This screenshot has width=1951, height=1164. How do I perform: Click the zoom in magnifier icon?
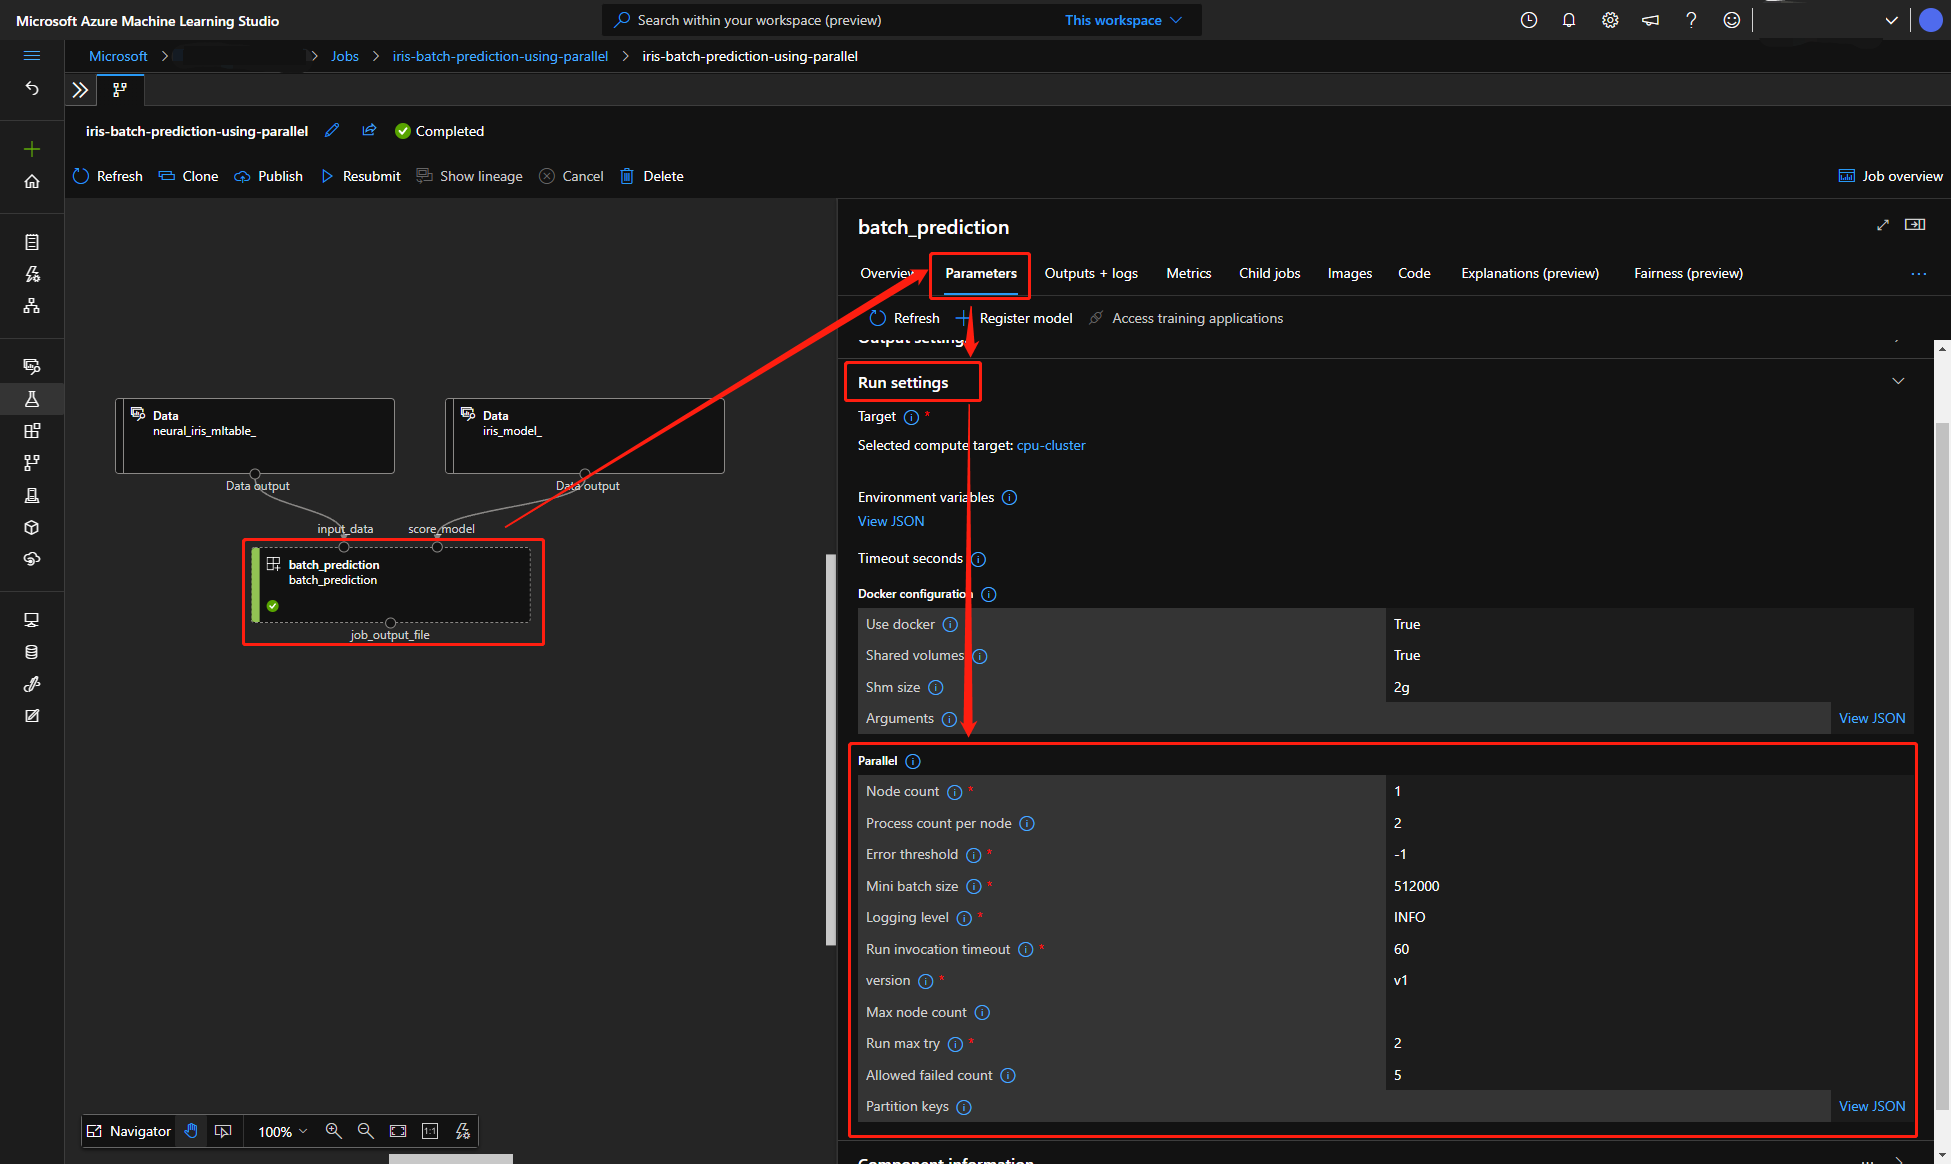[334, 1131]
